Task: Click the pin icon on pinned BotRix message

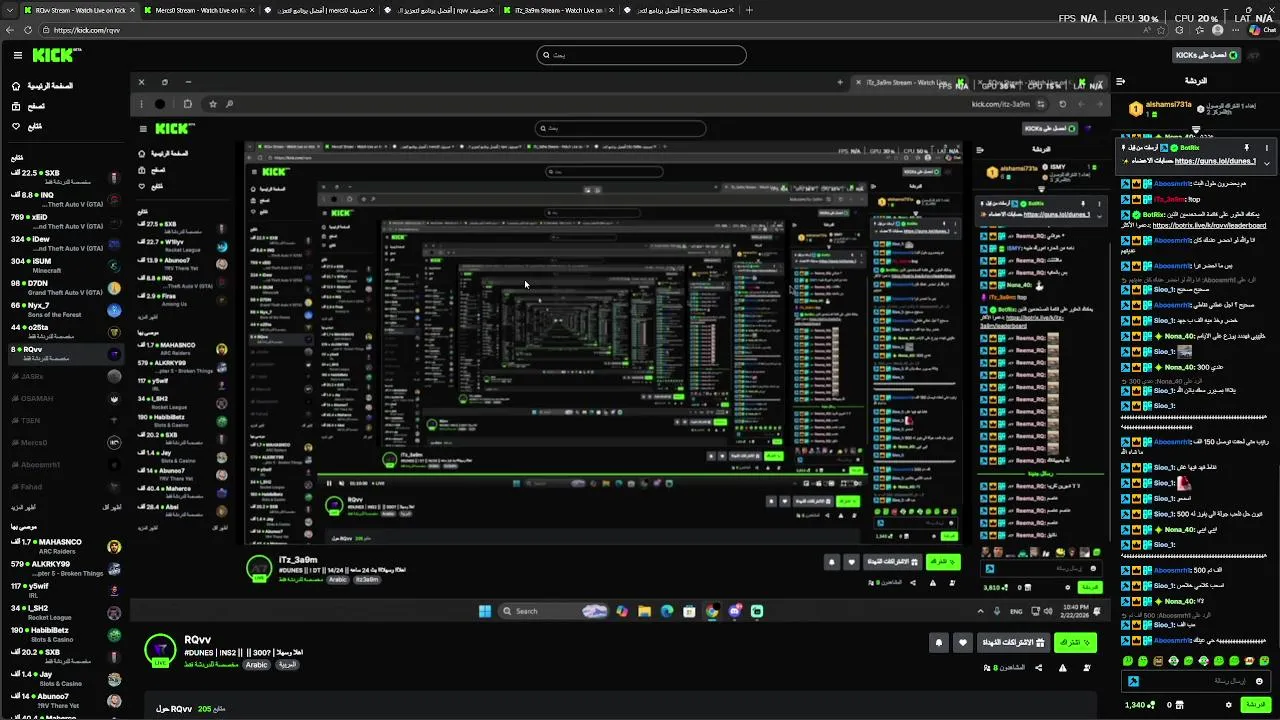Action: tap(1246, 148)
